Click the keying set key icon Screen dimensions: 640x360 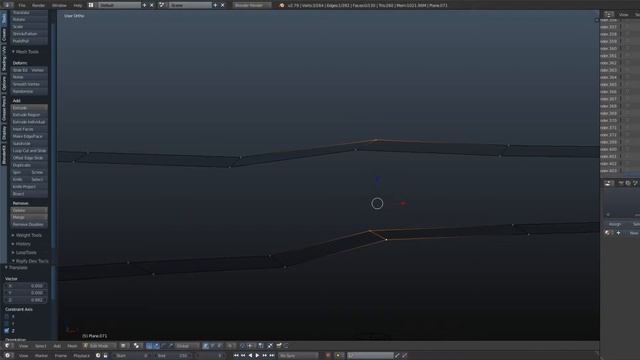click(397, 356)
